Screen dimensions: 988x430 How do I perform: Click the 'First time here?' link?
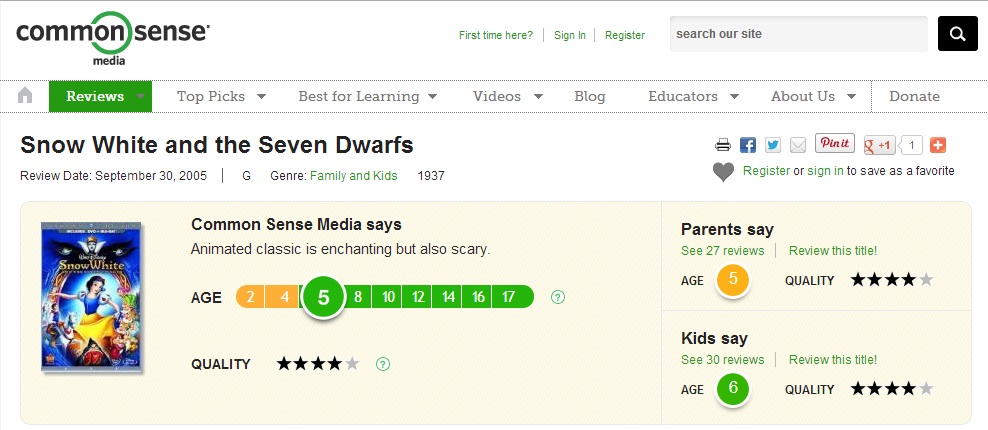point(496,35)
